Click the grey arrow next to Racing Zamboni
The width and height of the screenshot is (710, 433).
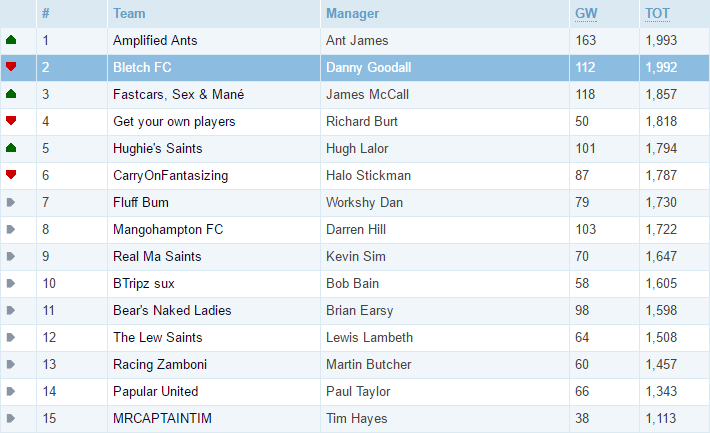(x=11, y=365)
